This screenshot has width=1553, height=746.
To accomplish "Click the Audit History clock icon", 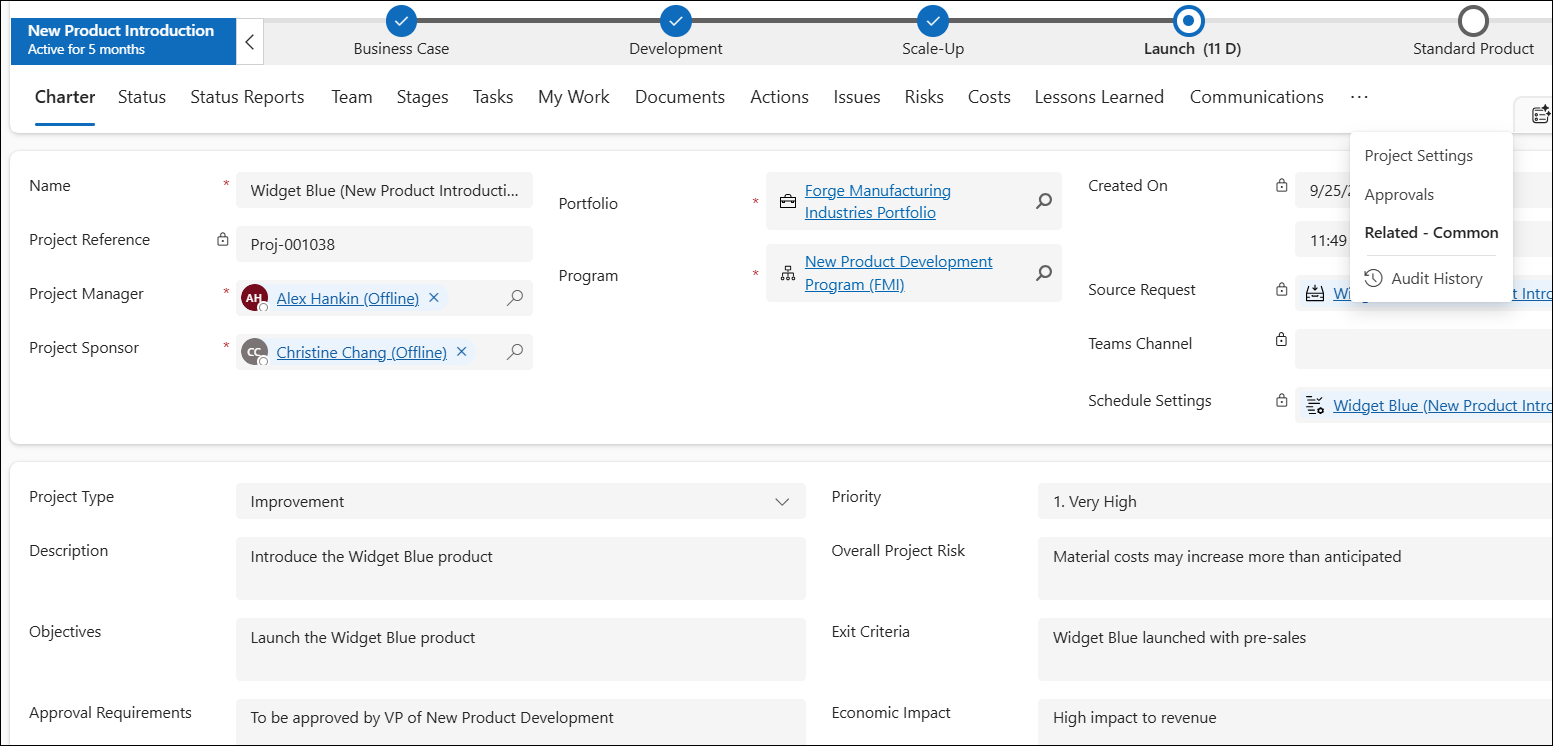I will (1374, 278).
